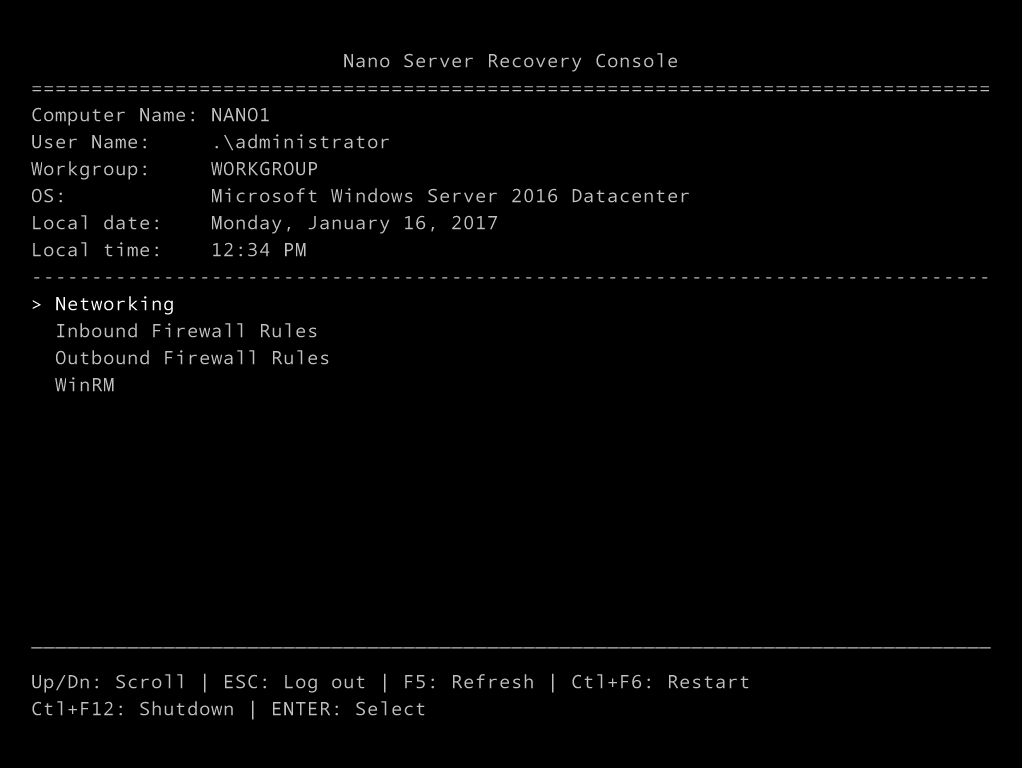The height and width of the screenshot is (768, 1022).
Task: Open Outbound Firewall Rules
Action: point(192,358)
